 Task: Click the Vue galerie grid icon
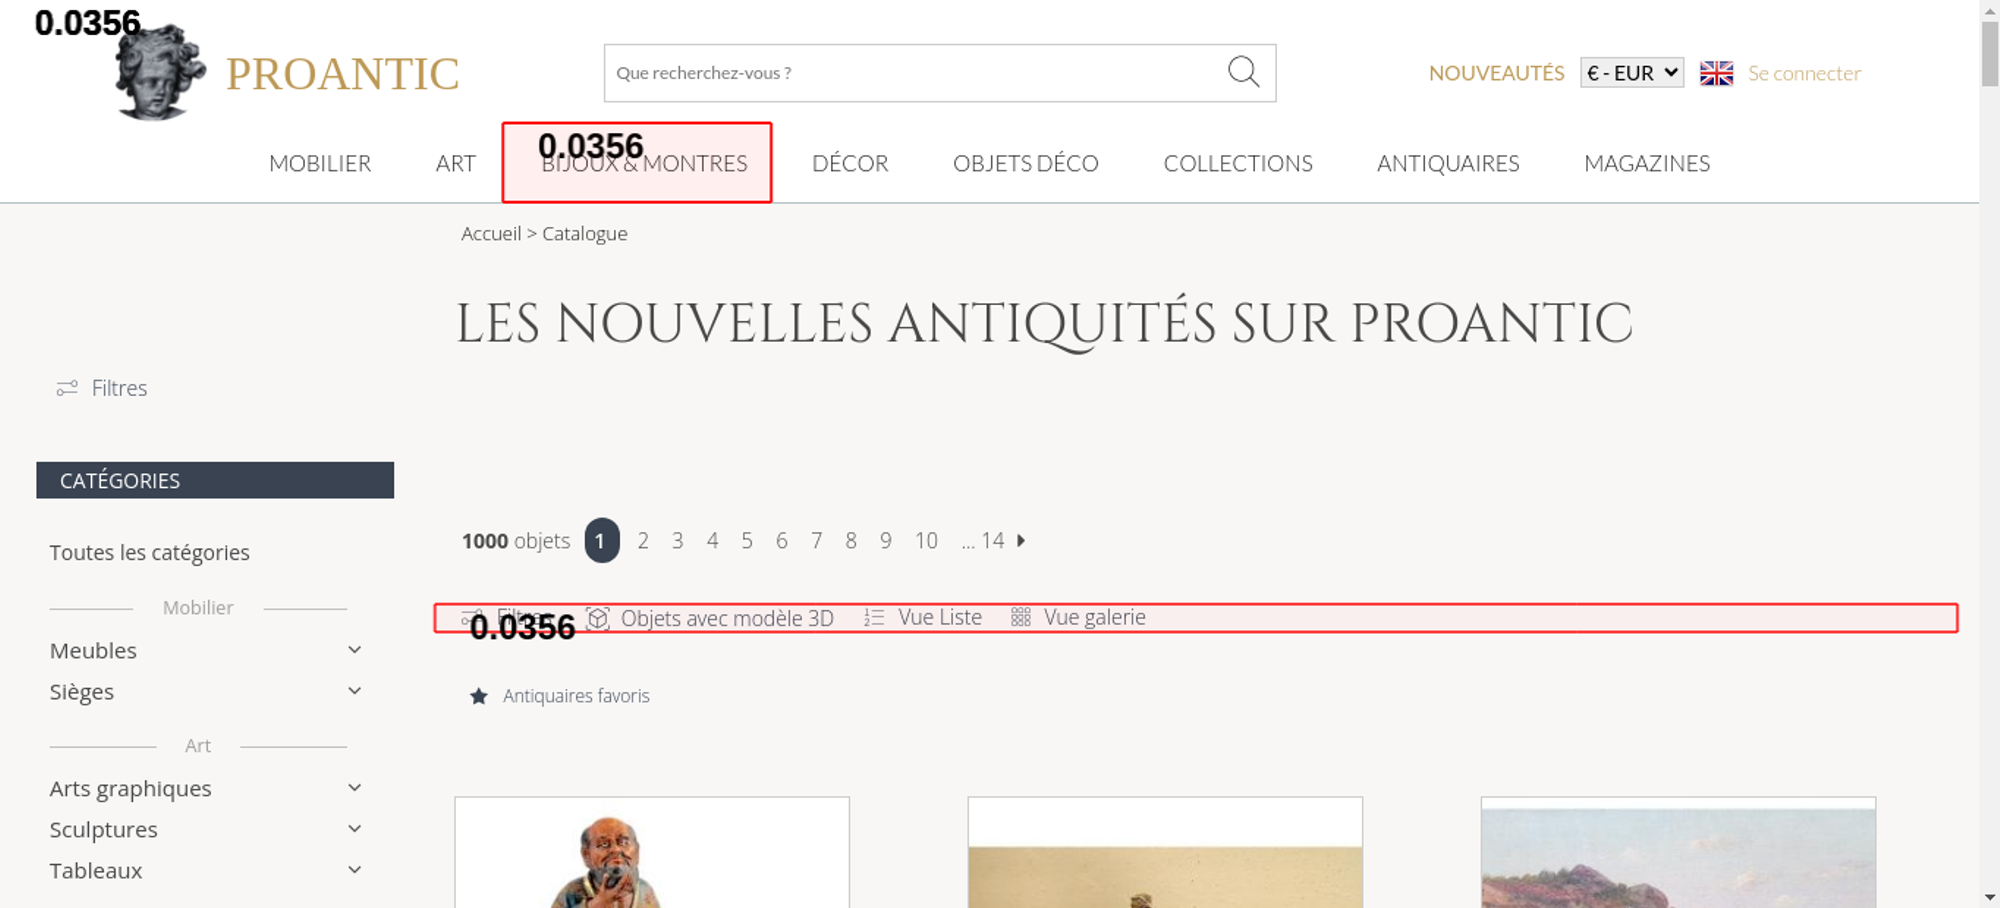(x=1020, y=618)
